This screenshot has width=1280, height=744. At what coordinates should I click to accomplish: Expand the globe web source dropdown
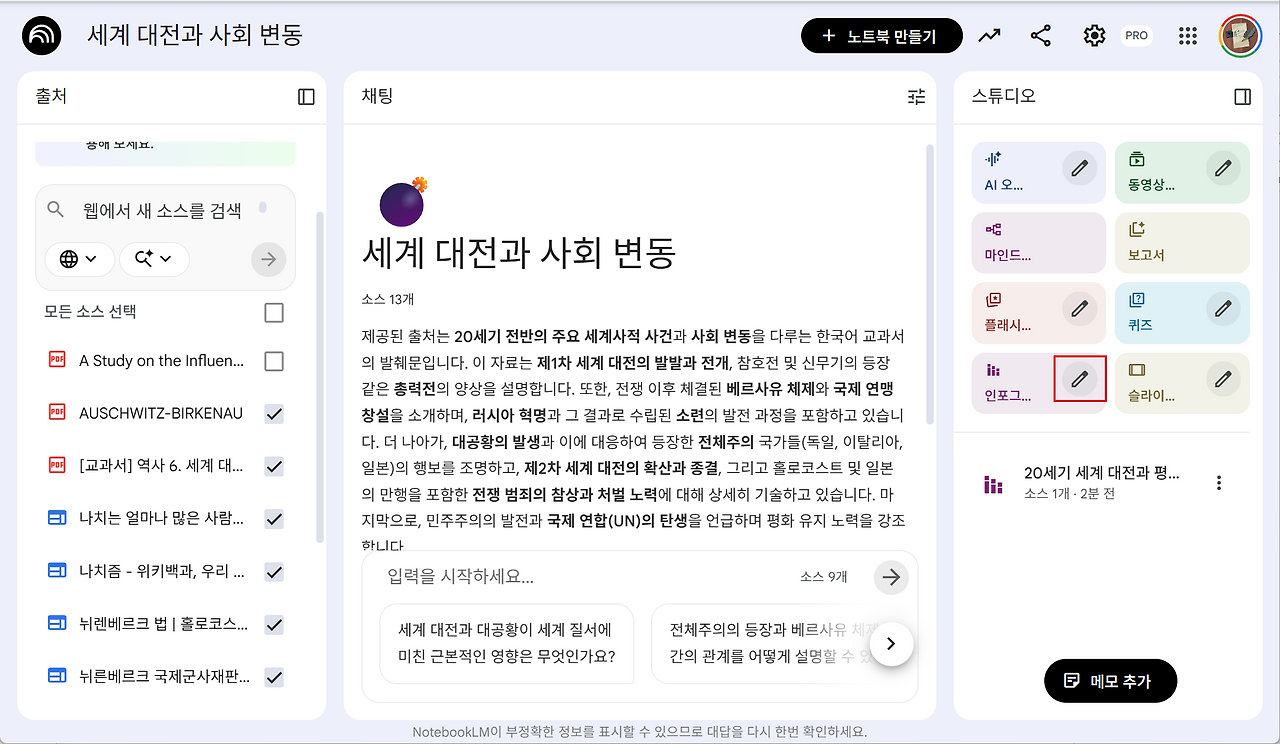point(79,259)
